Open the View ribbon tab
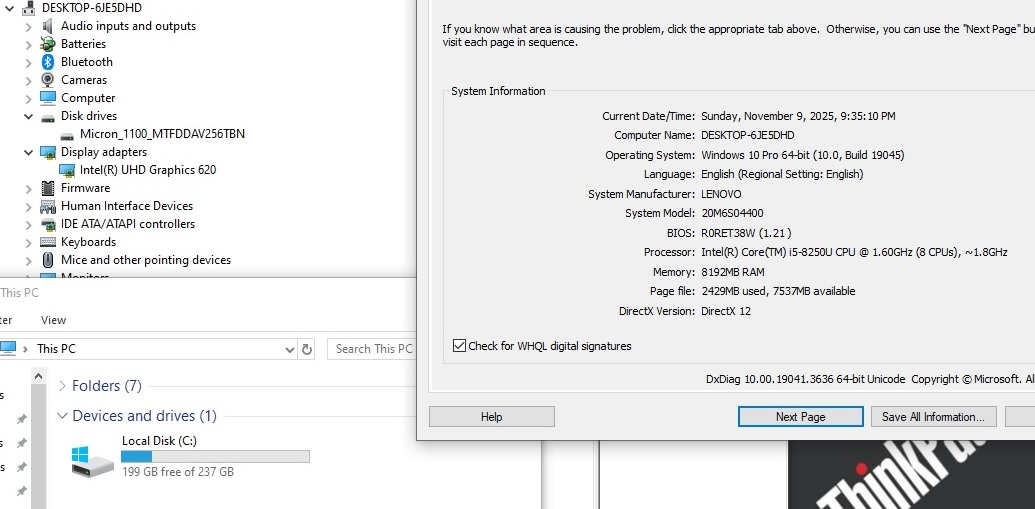The height and width of the screenshot is (509, 1035). coord(53,320)
